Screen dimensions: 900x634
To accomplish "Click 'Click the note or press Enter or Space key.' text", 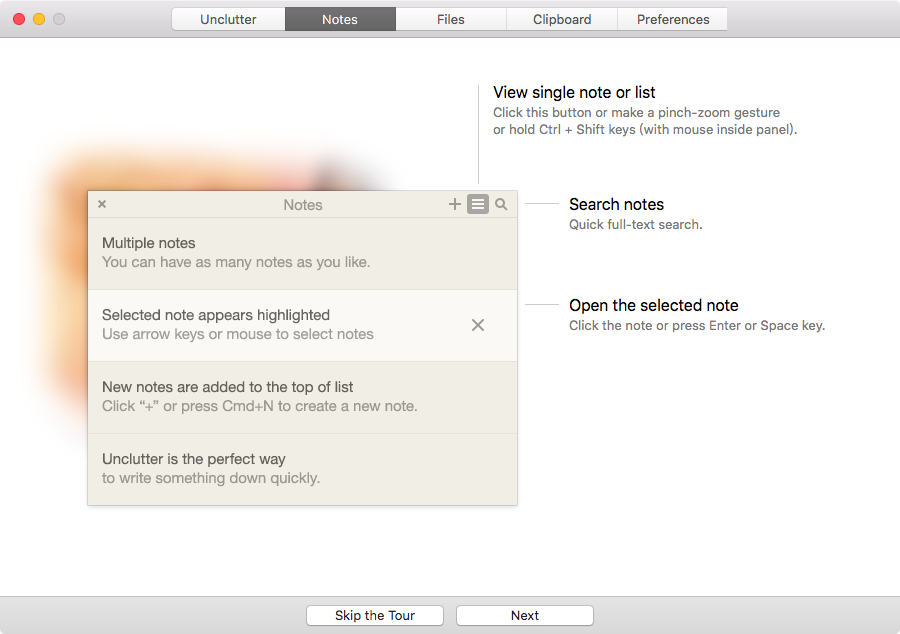I will coord(697,325).
